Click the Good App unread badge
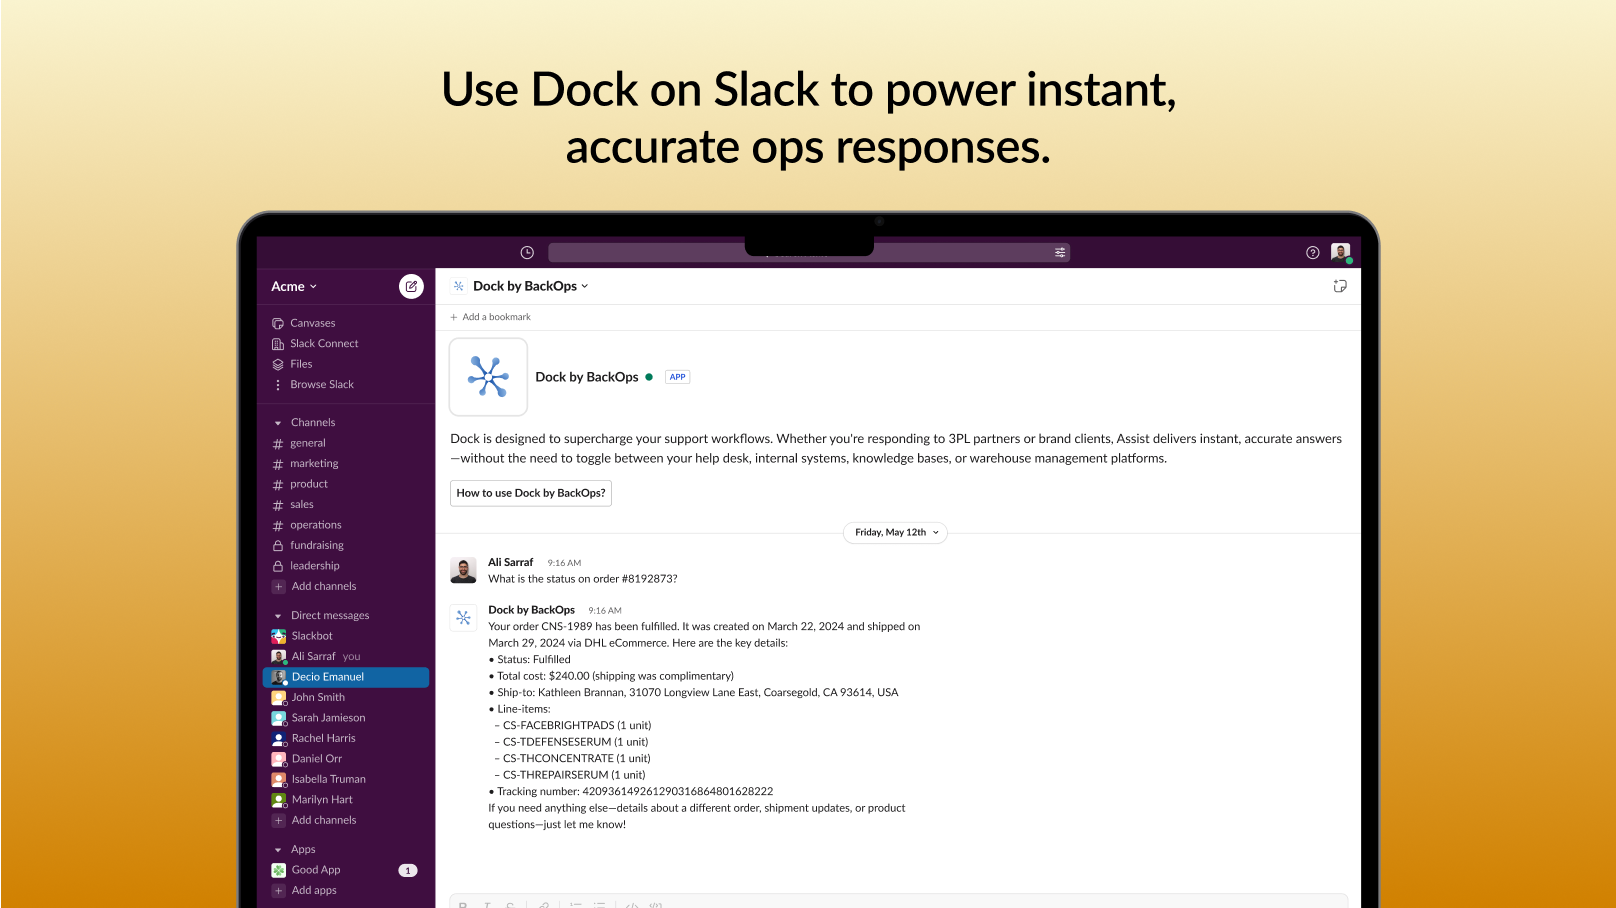The image size is (1616, 908). click(408, 870)
